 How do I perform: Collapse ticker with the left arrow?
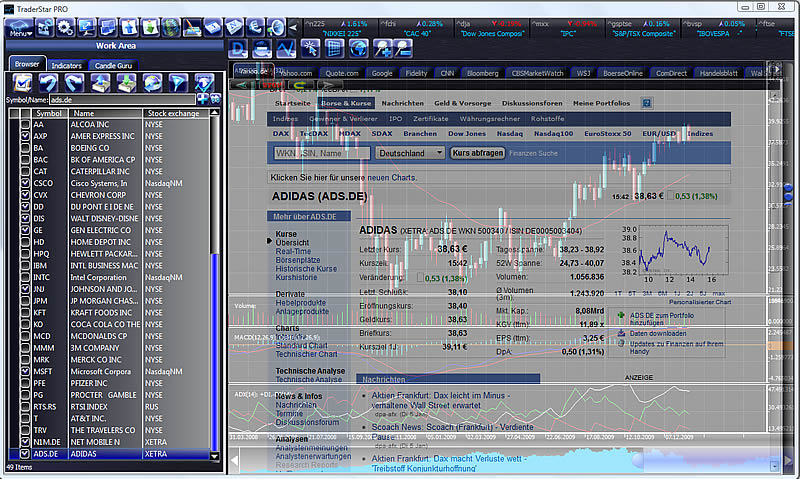293,28
